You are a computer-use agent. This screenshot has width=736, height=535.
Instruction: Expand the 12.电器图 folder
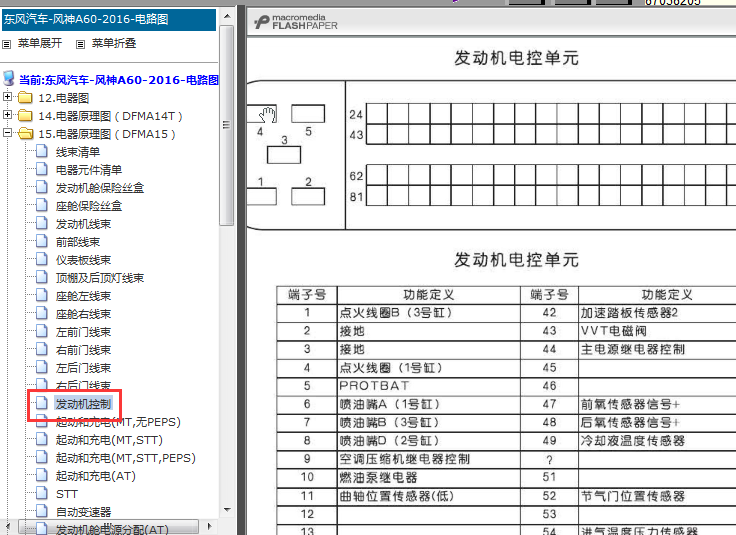(7, 97)
